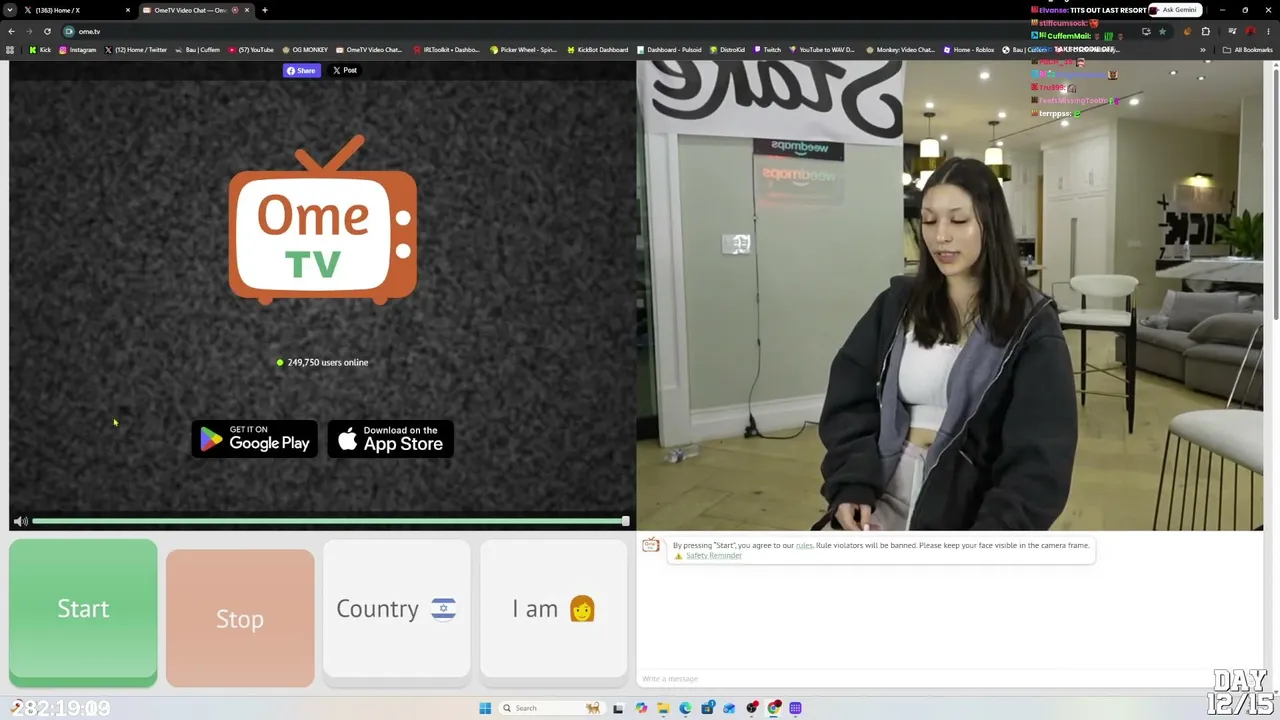
Task: Start a new OmeTV video chat
Action: point(83,612)
